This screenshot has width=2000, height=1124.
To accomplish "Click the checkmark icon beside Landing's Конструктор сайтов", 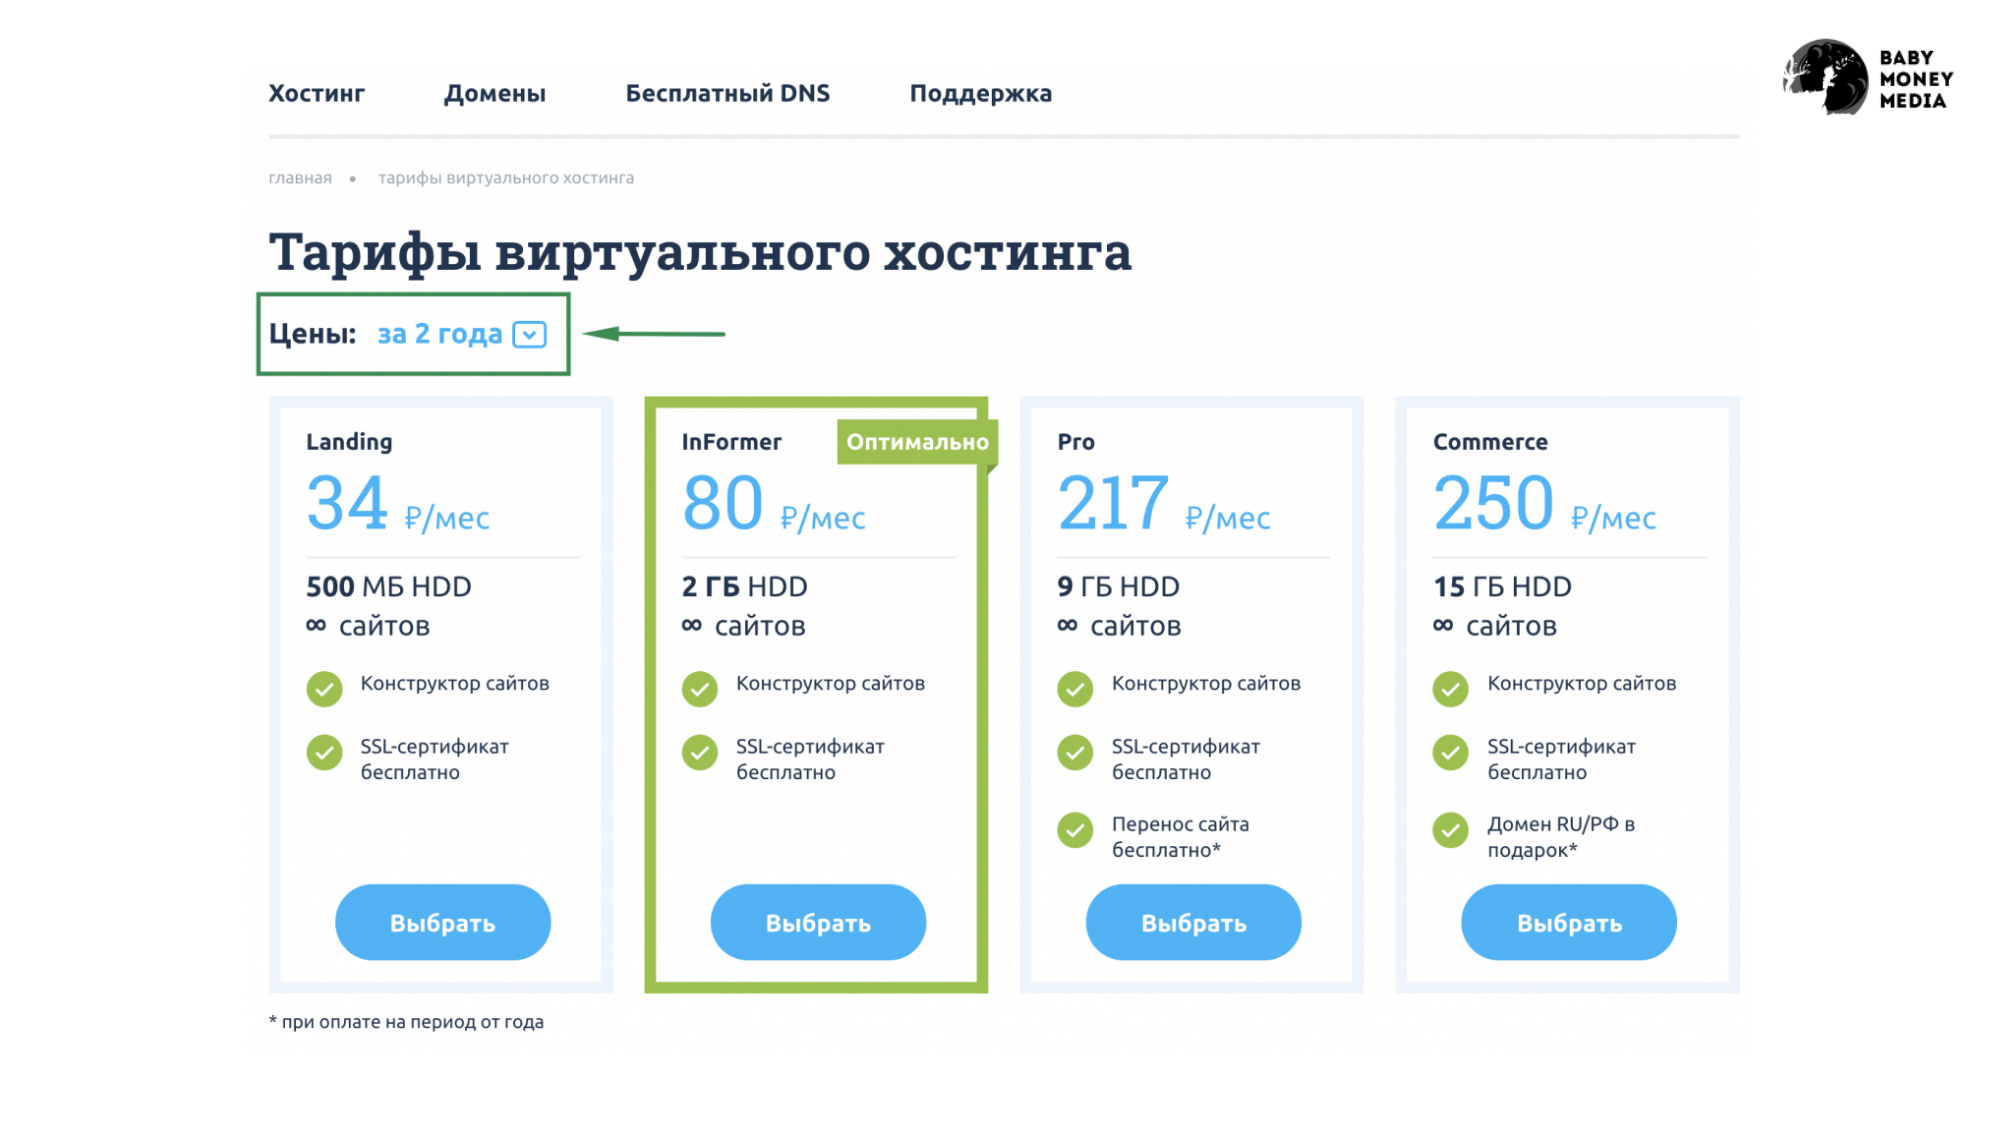I will click(324, 688).
